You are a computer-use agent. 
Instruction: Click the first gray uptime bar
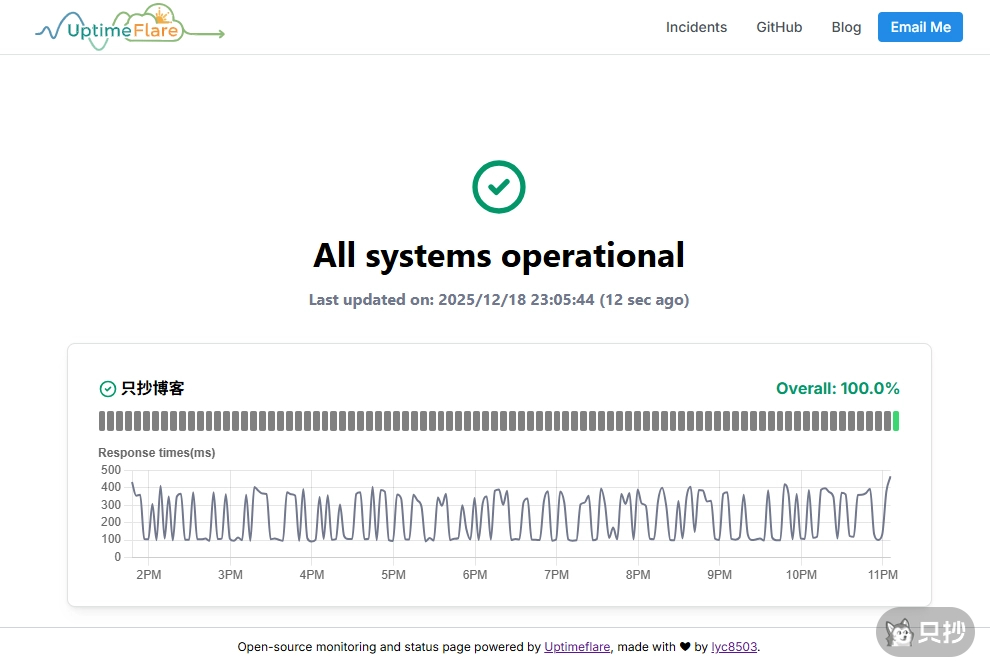(103, 421)
